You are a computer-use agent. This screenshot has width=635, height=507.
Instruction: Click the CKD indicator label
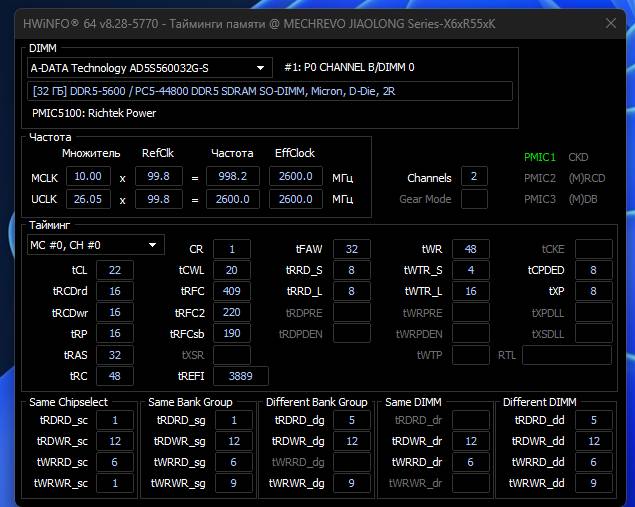pos(578,157)
